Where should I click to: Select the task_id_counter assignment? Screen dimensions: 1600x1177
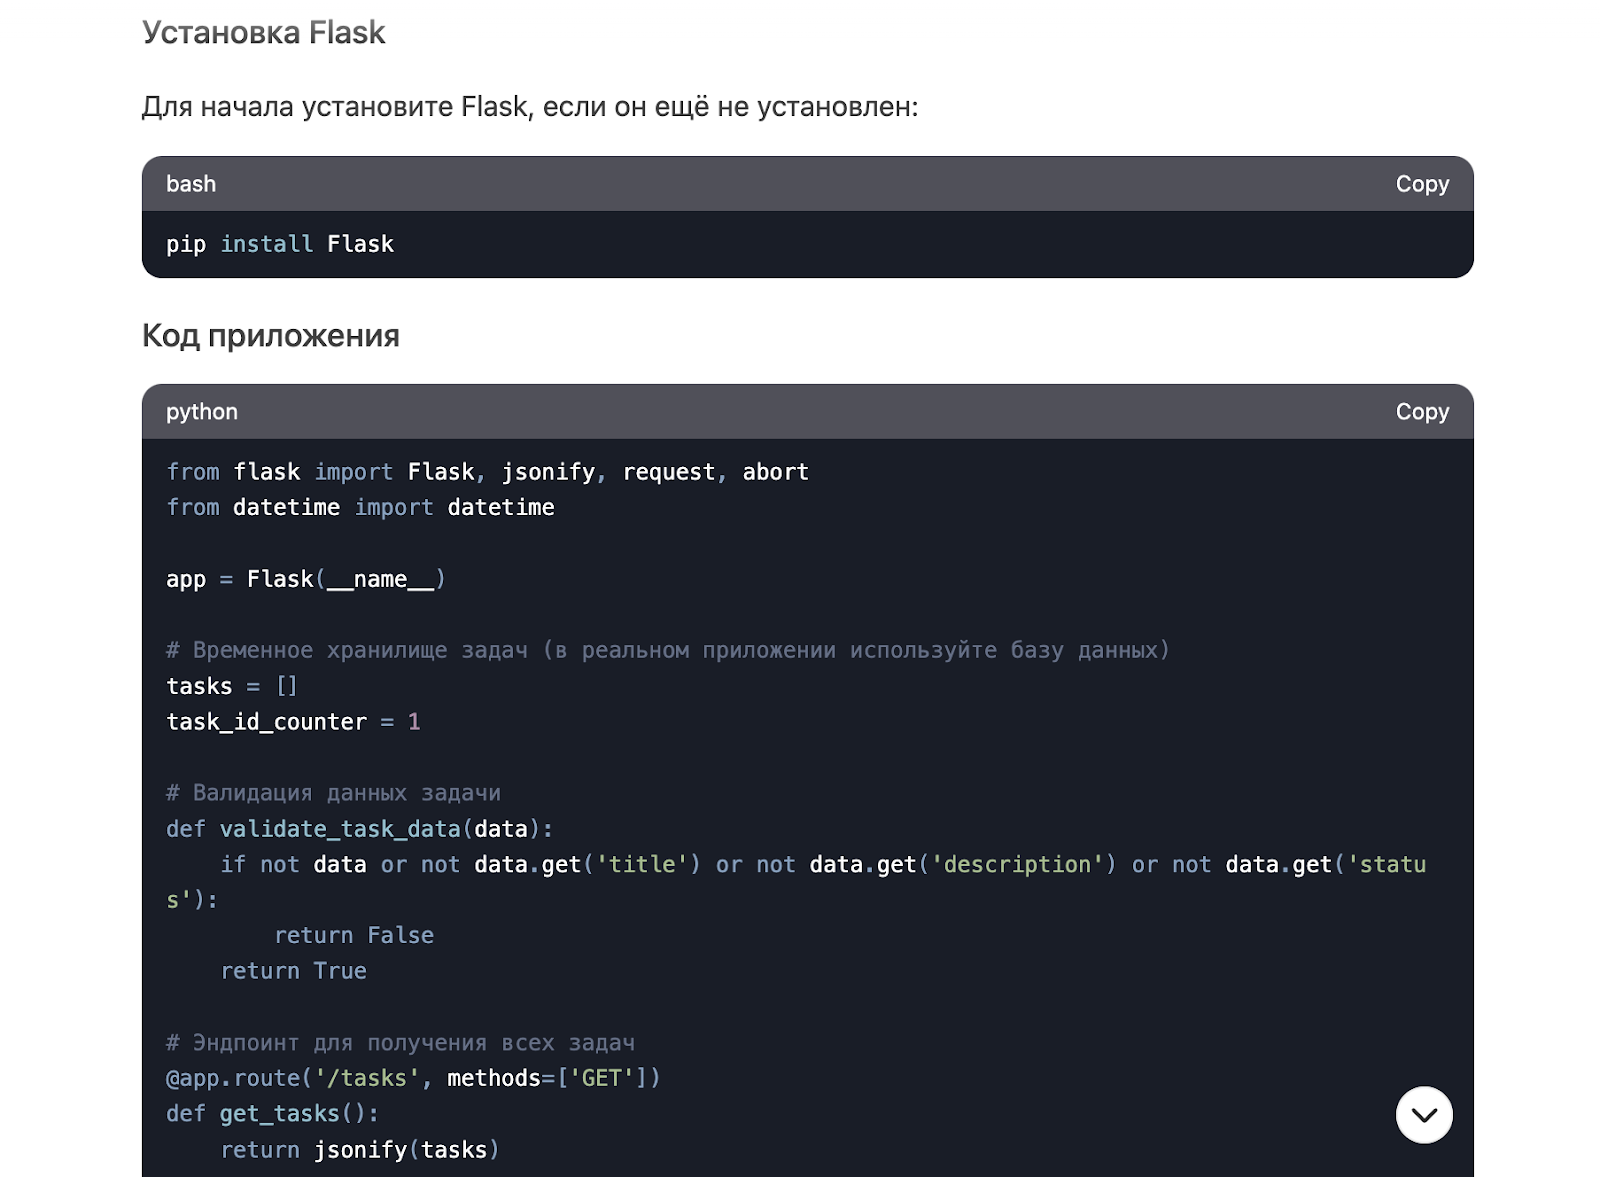click(x=293, y=721)
